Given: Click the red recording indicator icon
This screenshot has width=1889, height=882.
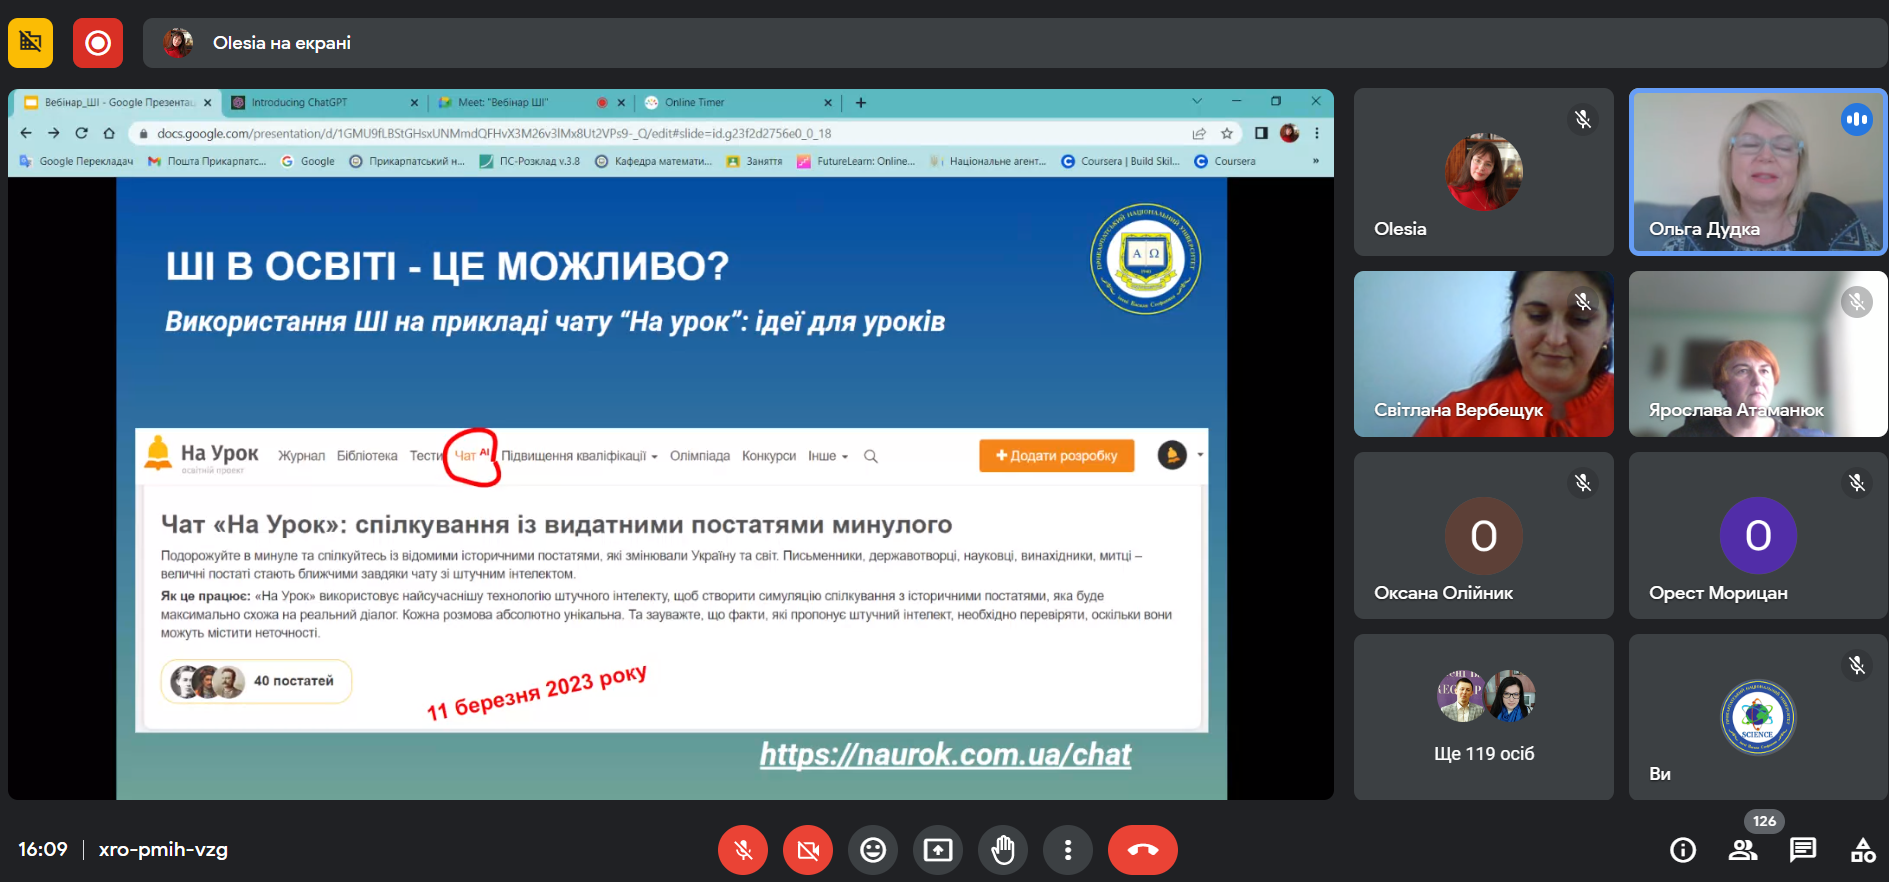Looking at the screenshot, I should (98, 43).
